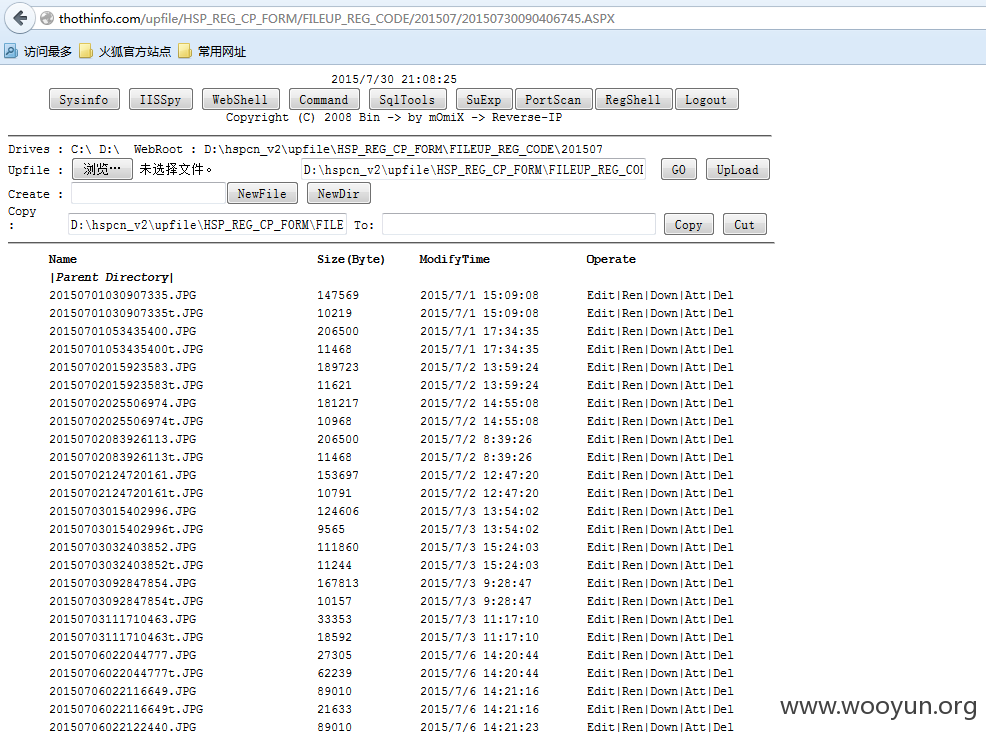The height and width of the screenshot is (735, 986).
Task: Click Att for 20150702015923583.JPG
Action: 695,367
